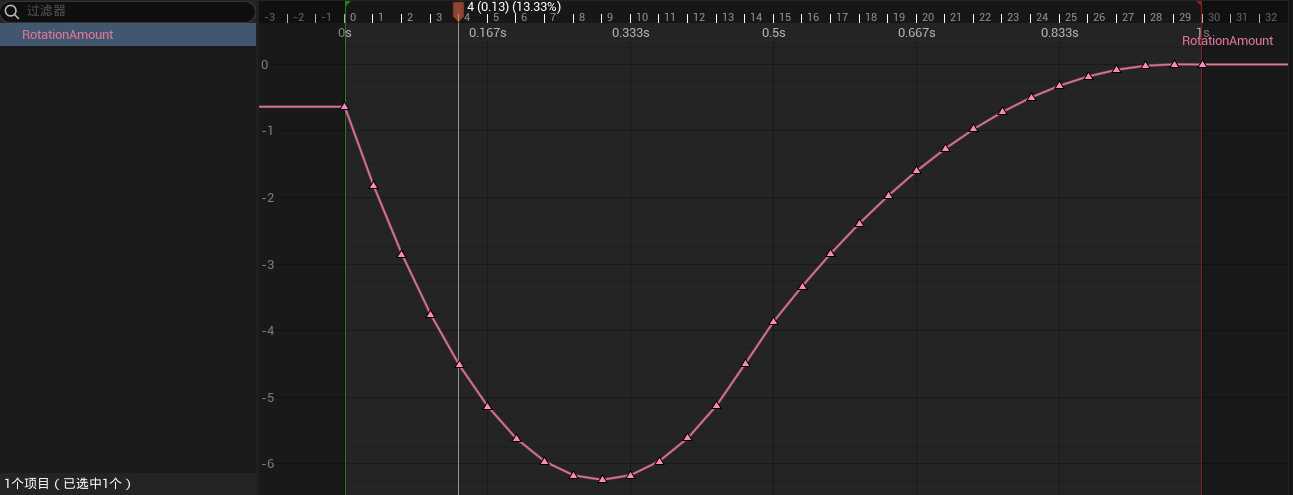This screenshot has height=495, width=1293.
Task: Click frame 22 on the timeline ruler
Action: coord(985,17)
